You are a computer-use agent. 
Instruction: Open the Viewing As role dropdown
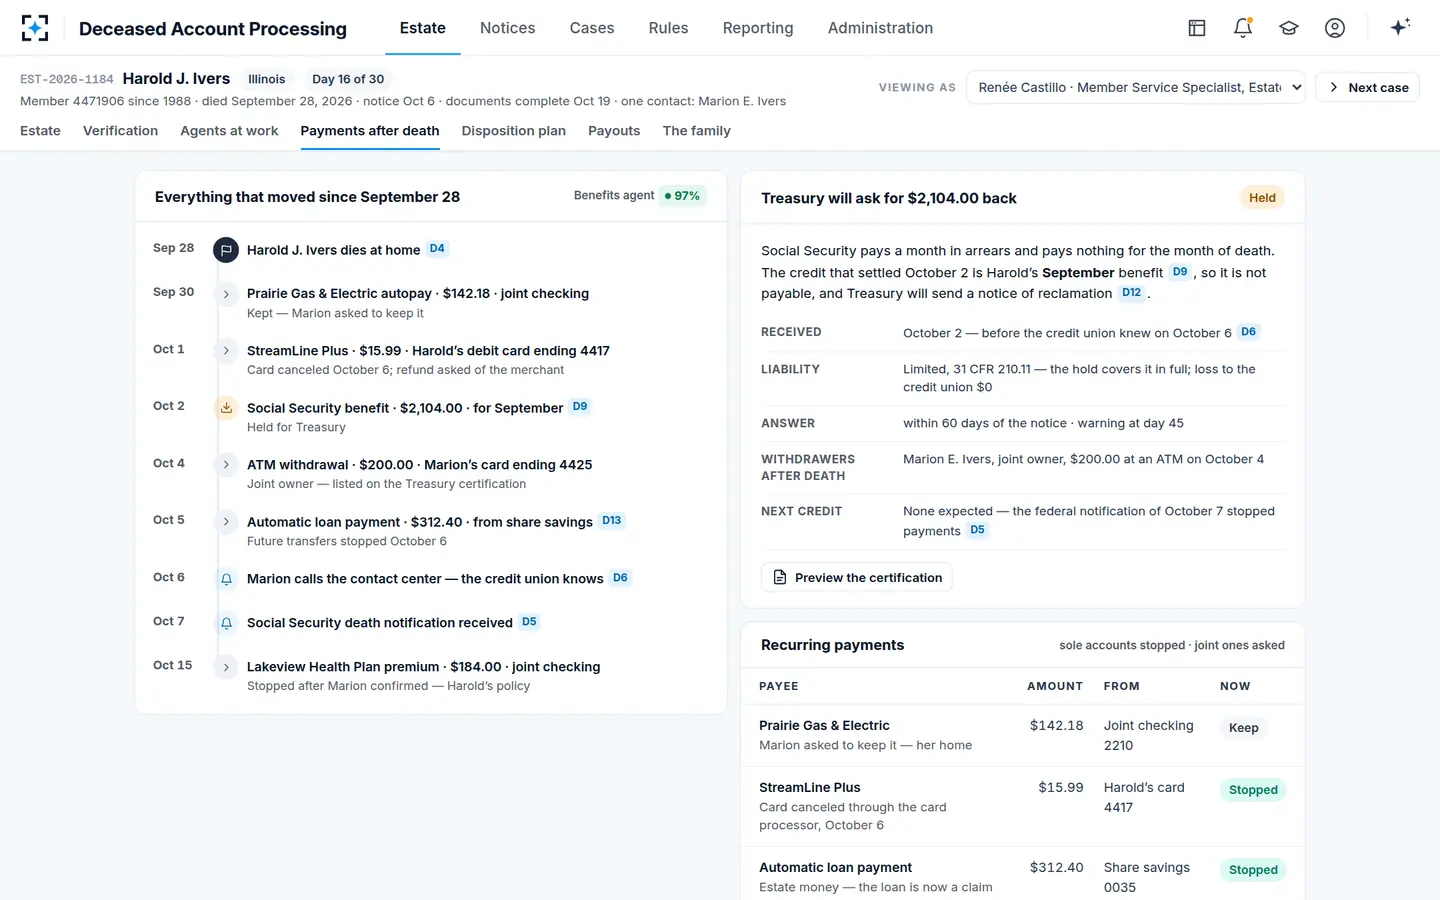click(x=1136, y=87)
